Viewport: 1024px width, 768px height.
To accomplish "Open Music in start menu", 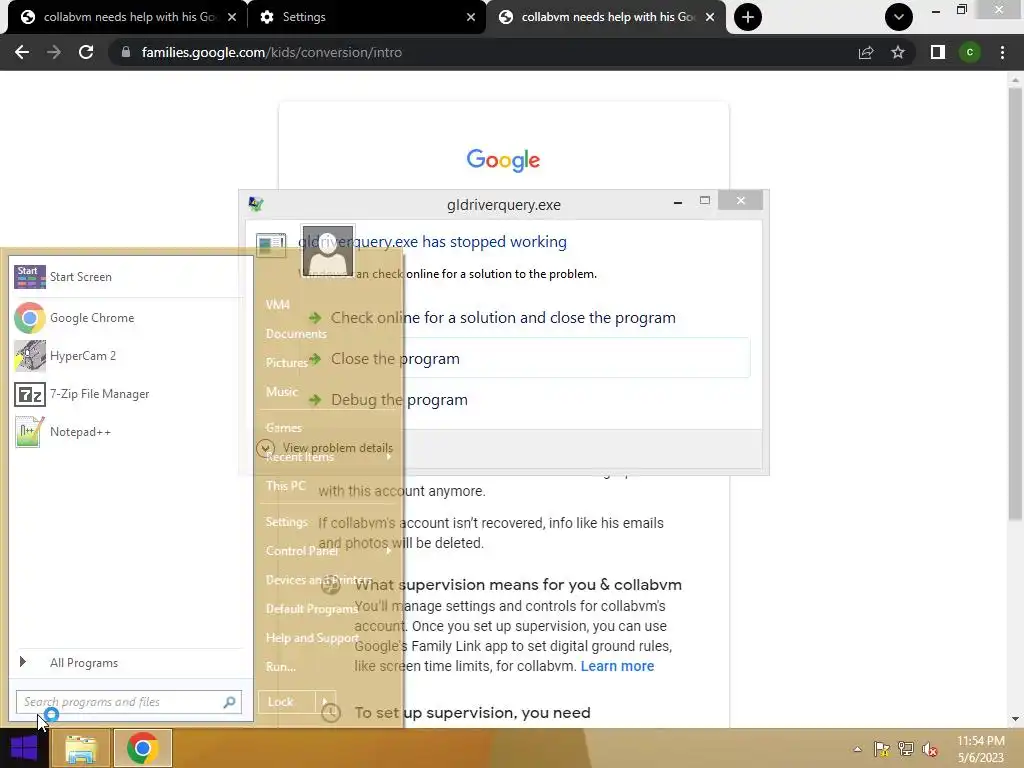I will (x=281, y=392).
